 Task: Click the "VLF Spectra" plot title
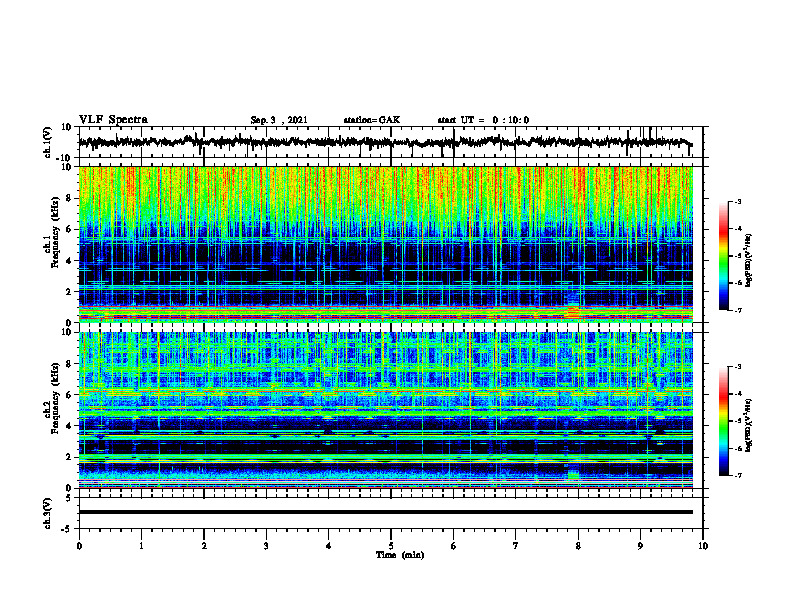114,120
